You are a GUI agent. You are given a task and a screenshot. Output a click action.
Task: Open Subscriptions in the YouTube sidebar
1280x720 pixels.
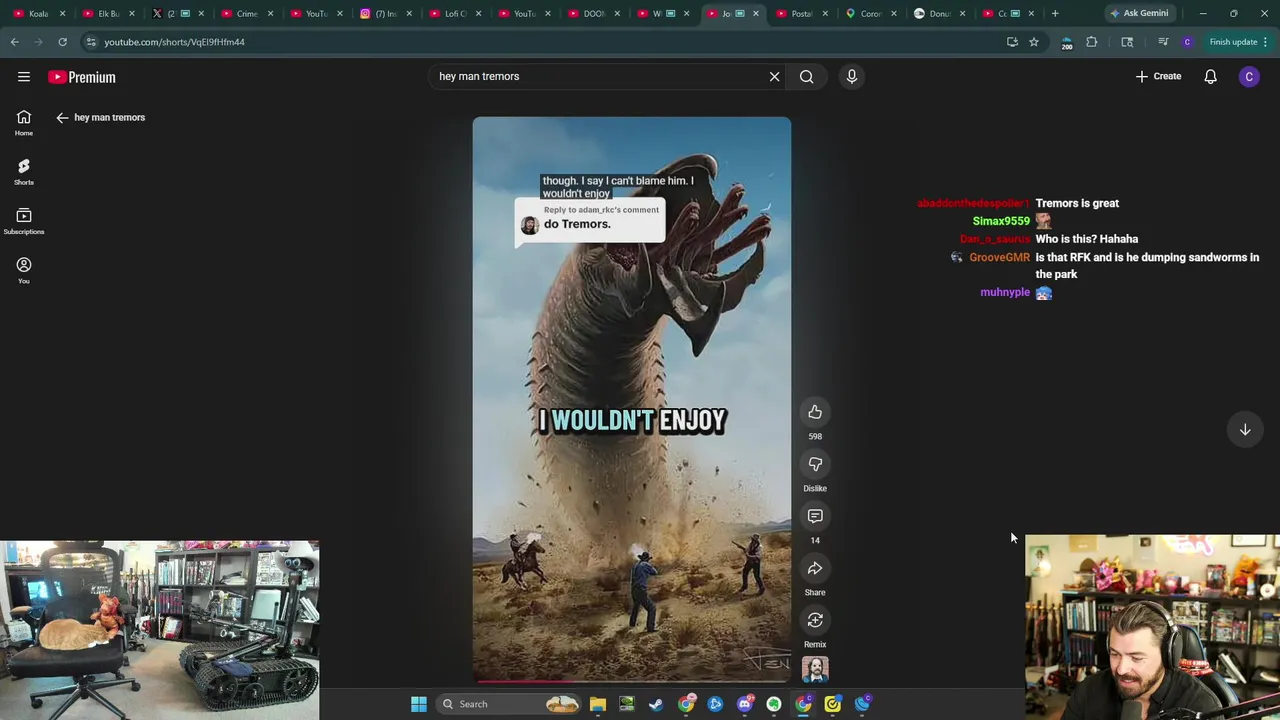pyautogui.click(x=24, y=221)
